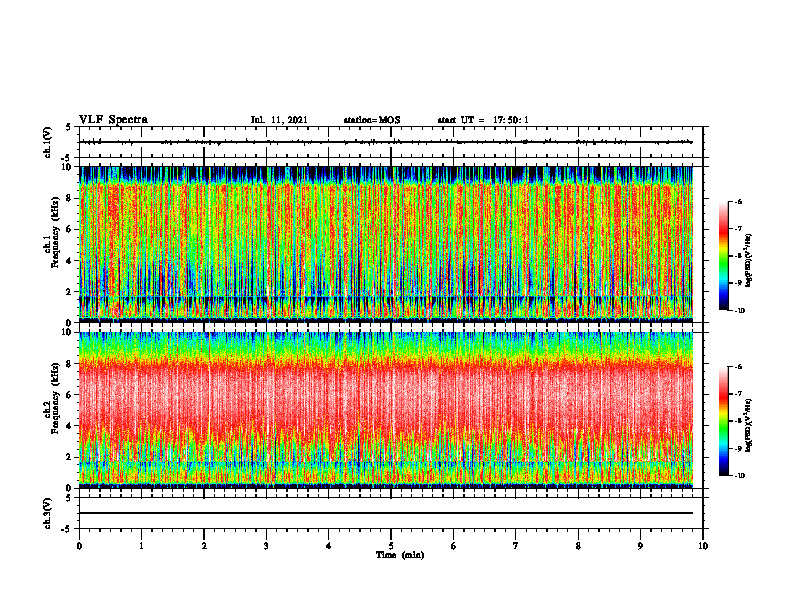The width and height of the screenshot is (792, 612).
Task: Click the log(PSD) label beside ch.1 colorbar
Action: click(749, 261)
